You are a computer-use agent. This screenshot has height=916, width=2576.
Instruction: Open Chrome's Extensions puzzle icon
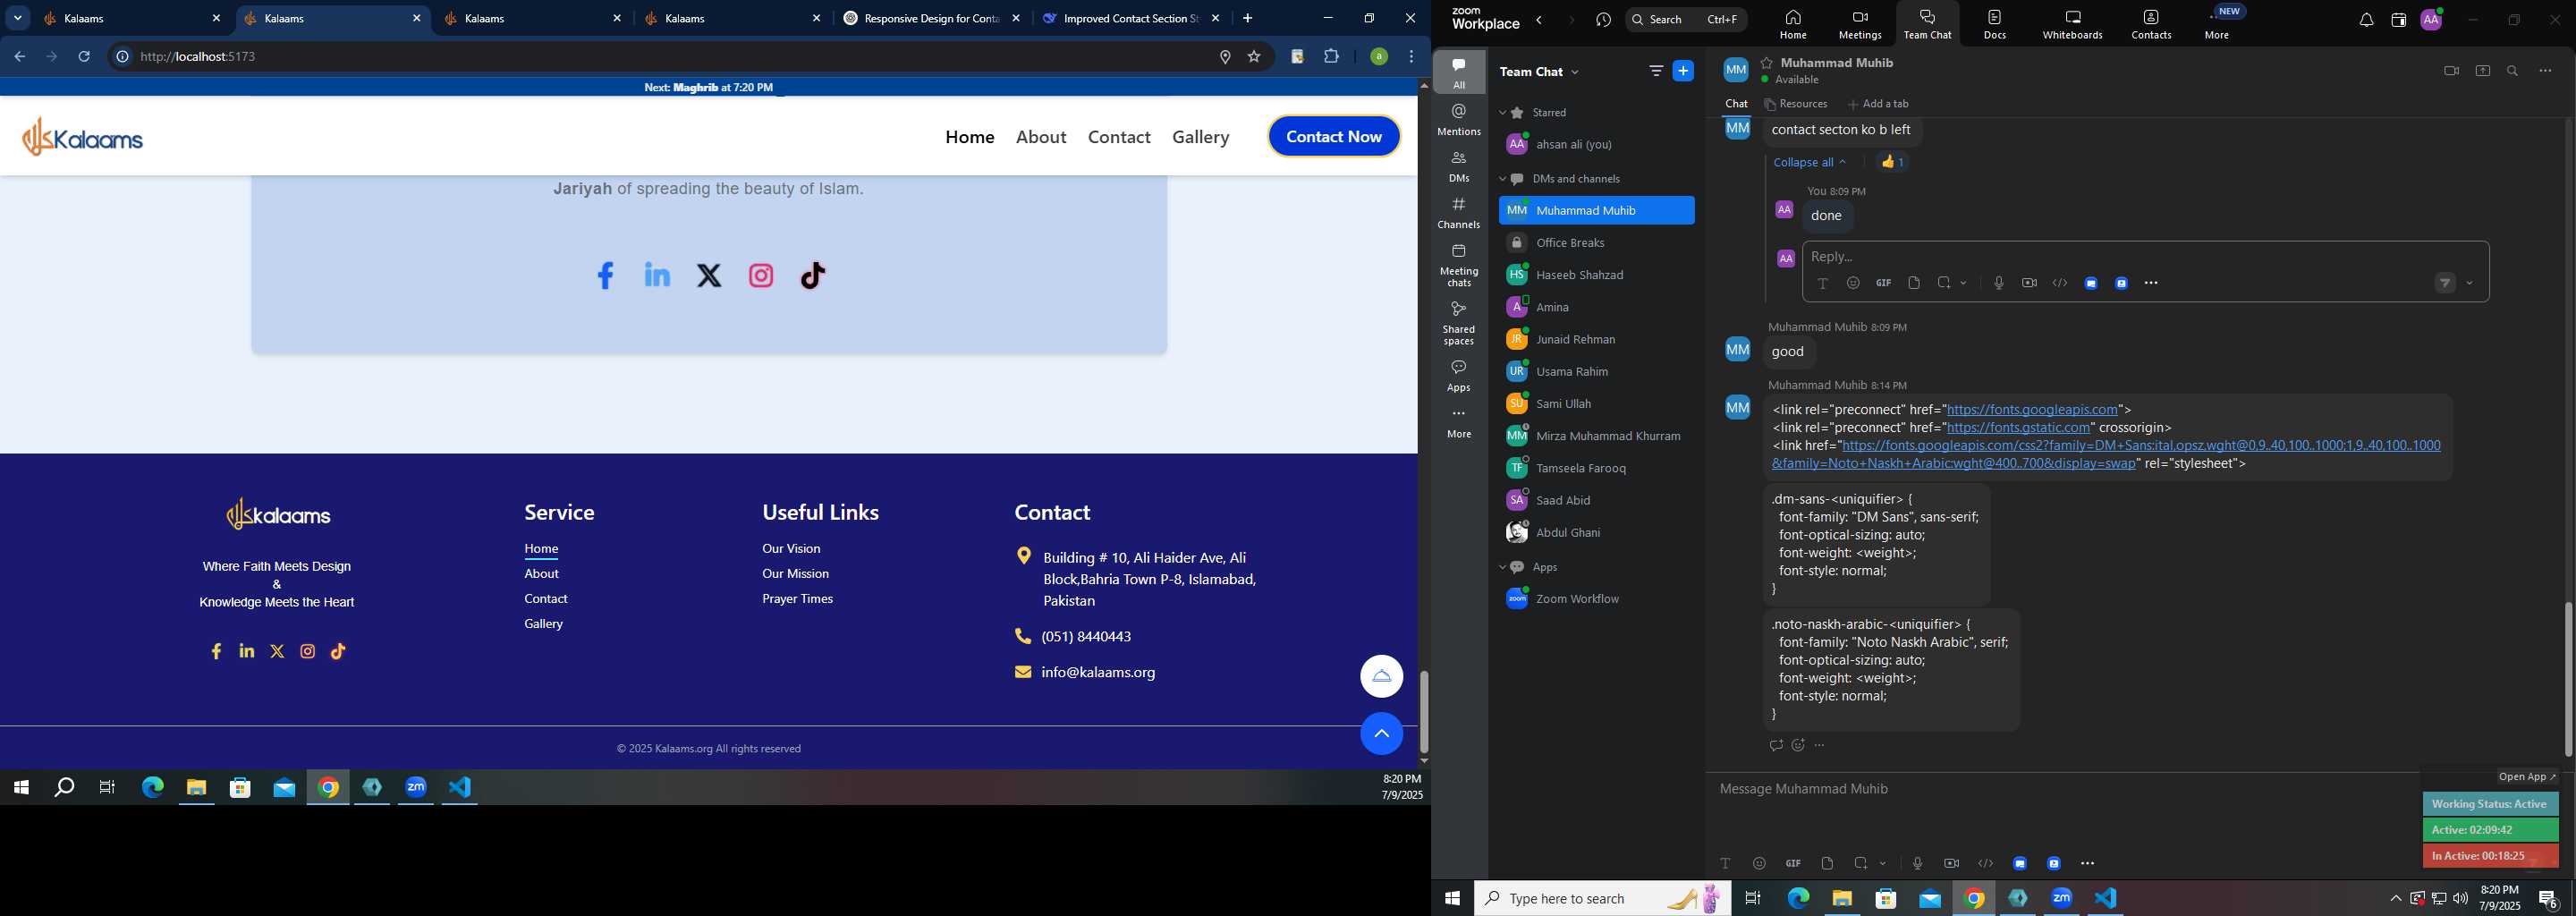(x=1331, y=57)
